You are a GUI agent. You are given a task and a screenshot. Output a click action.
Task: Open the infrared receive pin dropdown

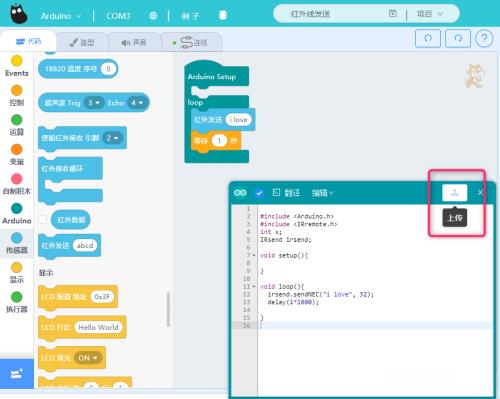[x=112, y=138]
